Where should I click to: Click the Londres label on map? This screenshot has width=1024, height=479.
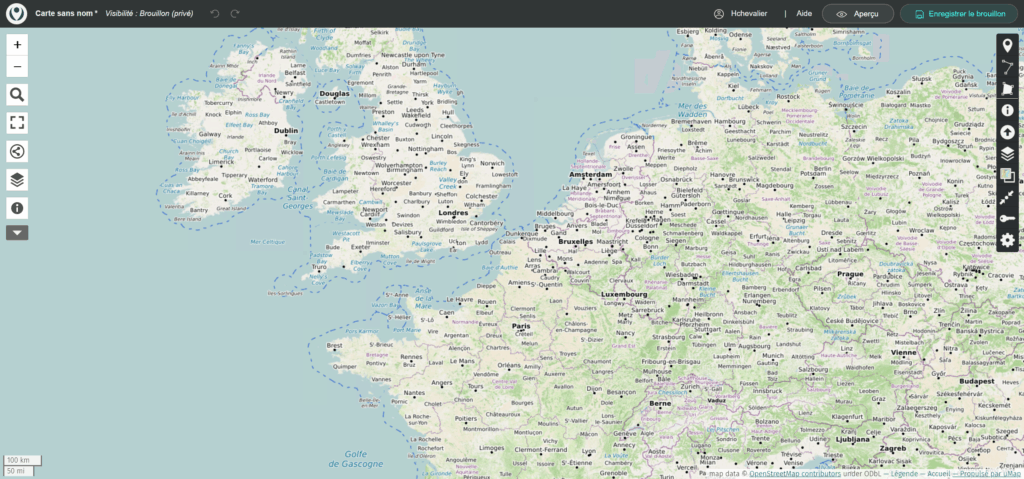click(453, 213)
